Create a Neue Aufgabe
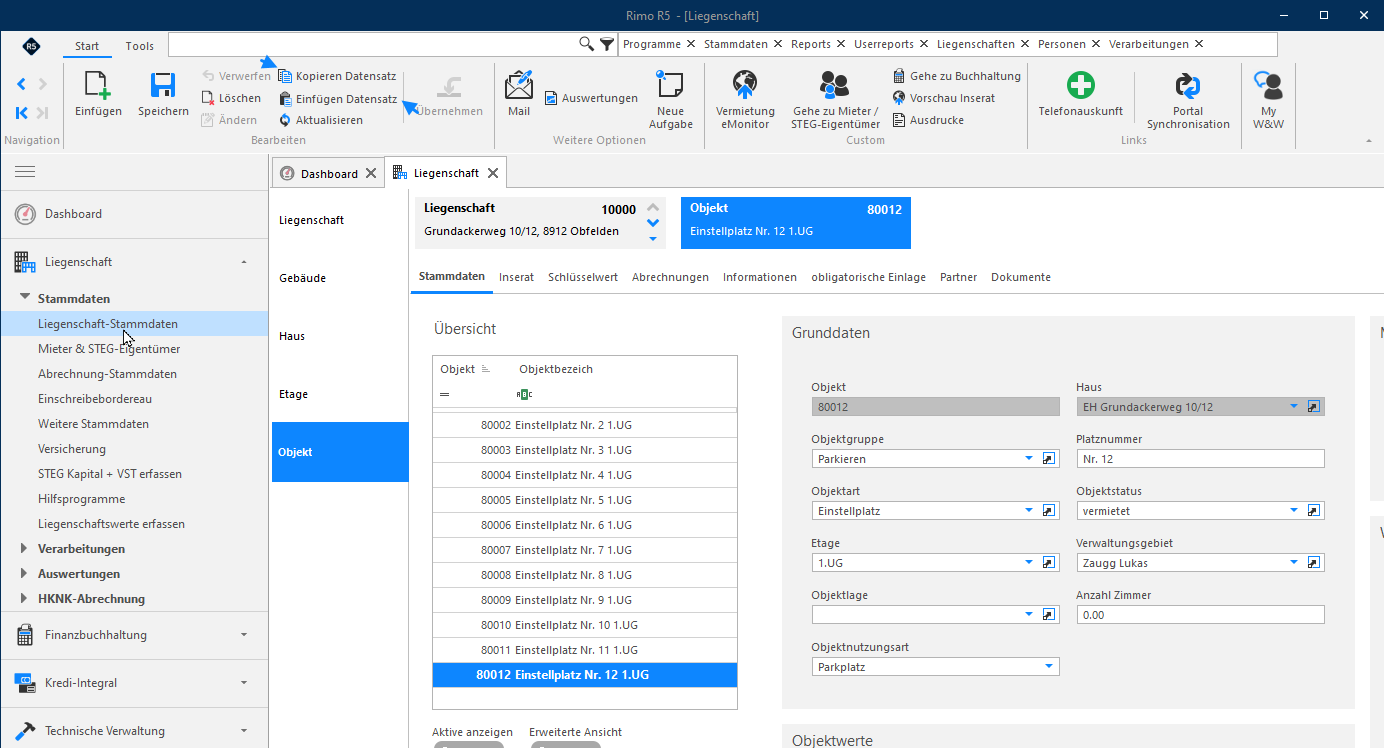Screen dimensions: 1384x748 (670, 99)
